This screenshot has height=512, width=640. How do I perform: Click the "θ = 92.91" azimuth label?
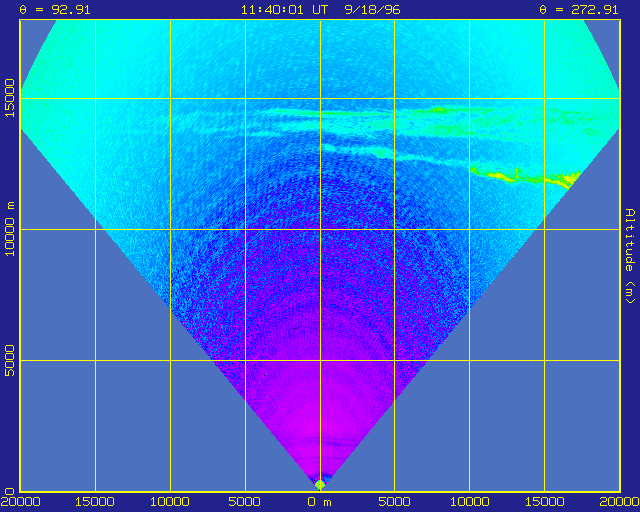(x=55, y=9)
